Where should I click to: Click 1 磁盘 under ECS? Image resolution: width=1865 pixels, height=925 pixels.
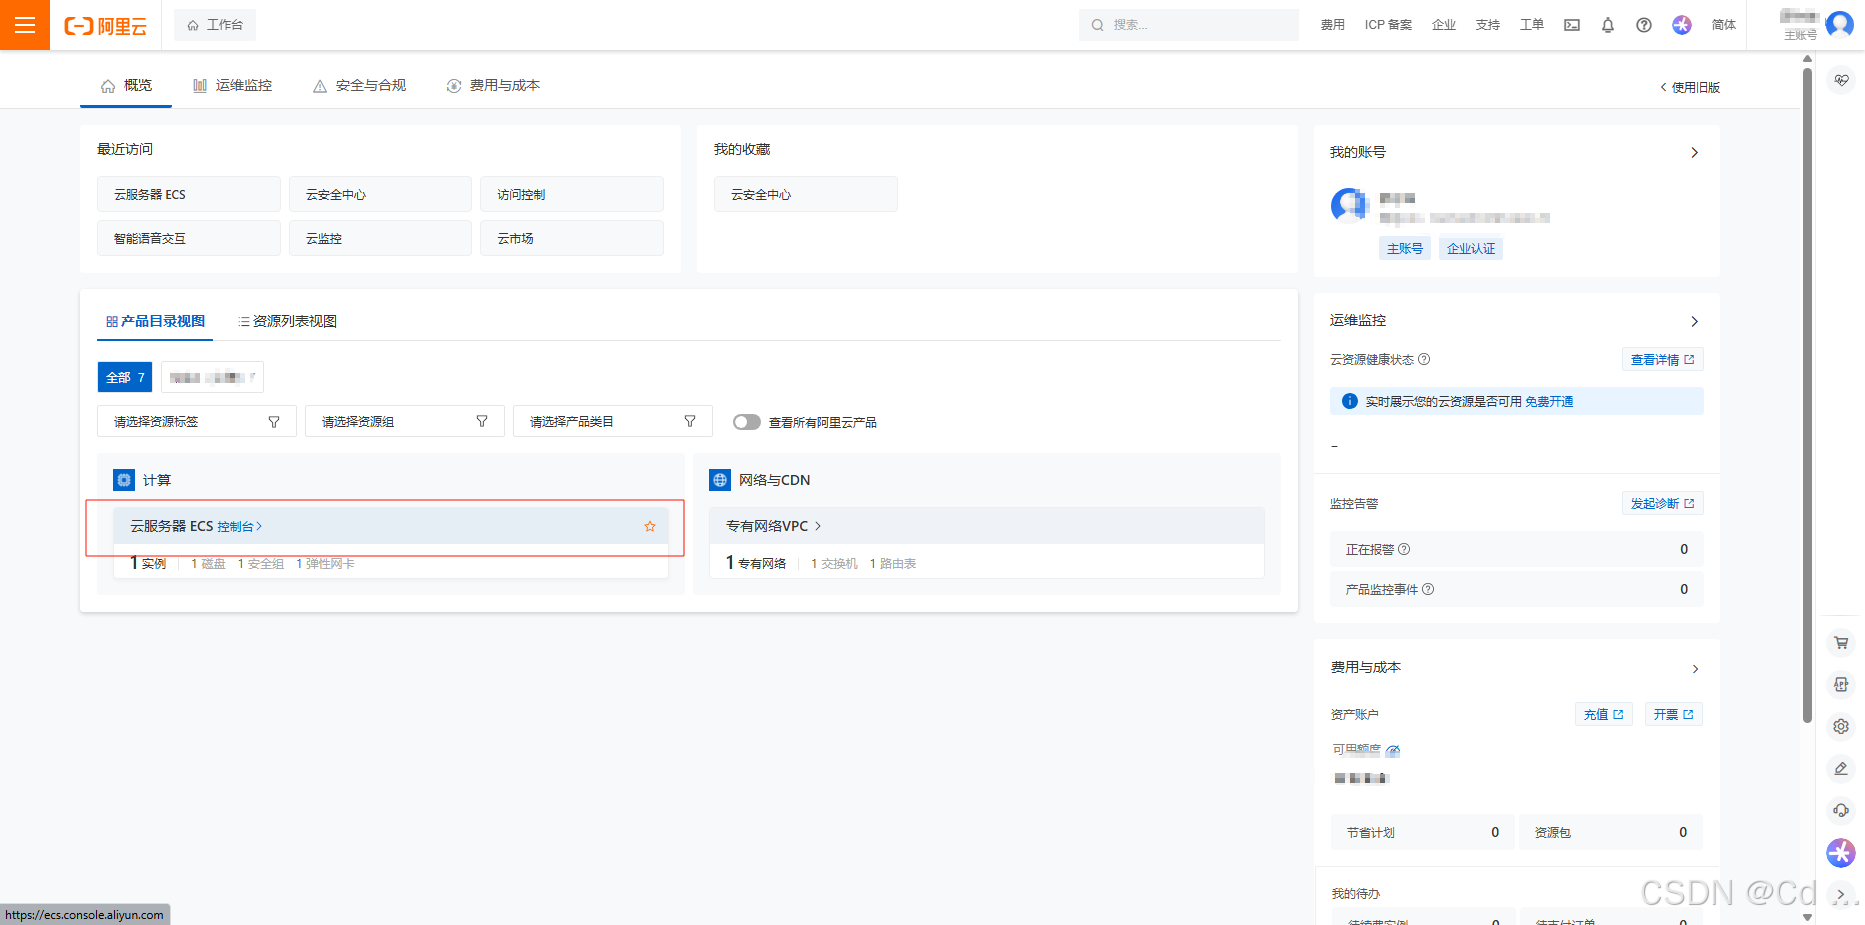tap(208, 564)
